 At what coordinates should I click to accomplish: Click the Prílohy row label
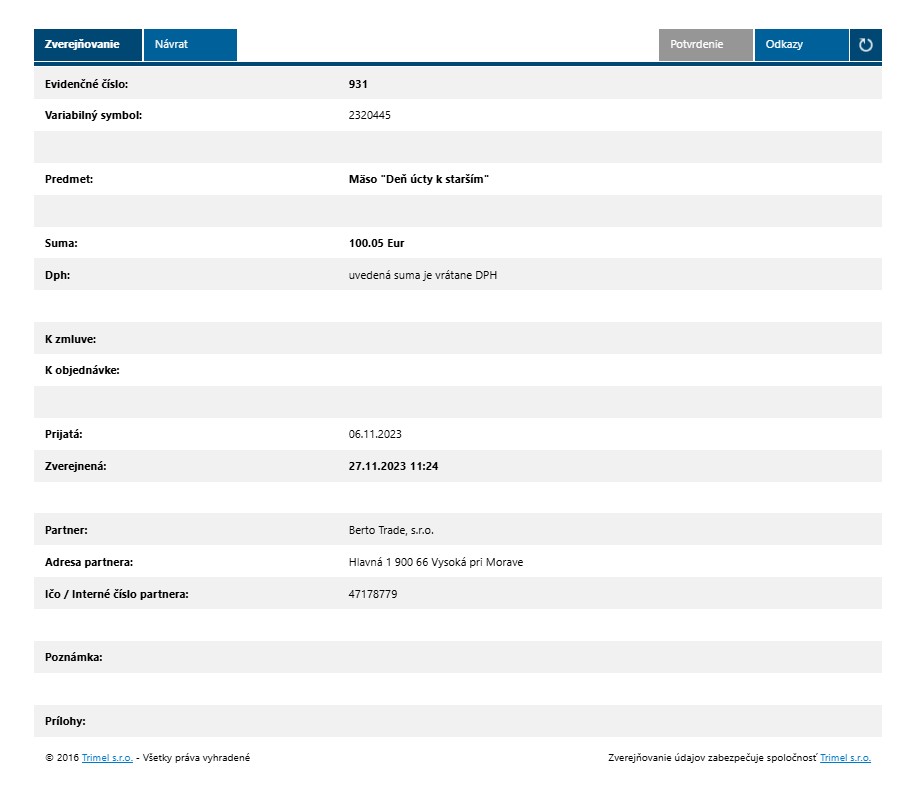click(x=65, y=721)
